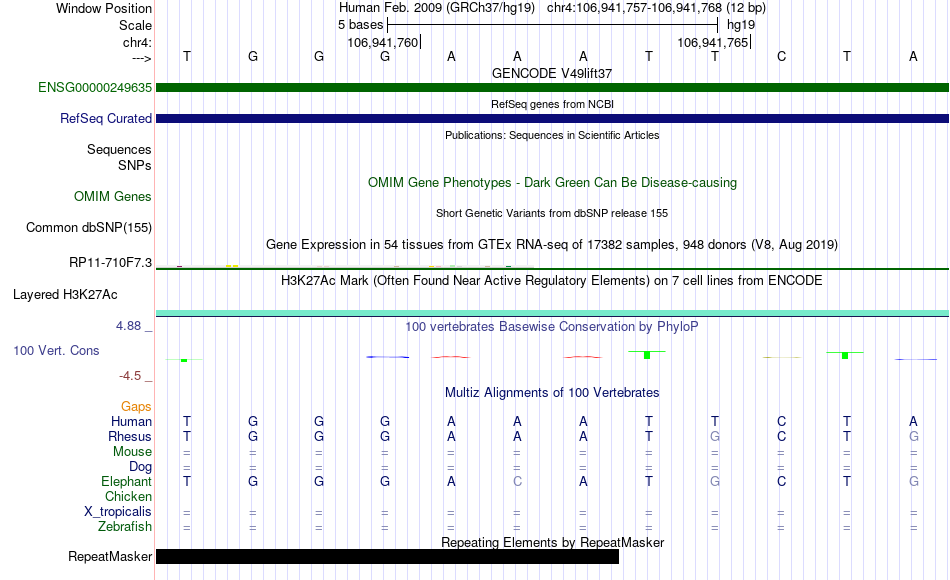Click the base C in the sequence ruler

coord(781,56)
